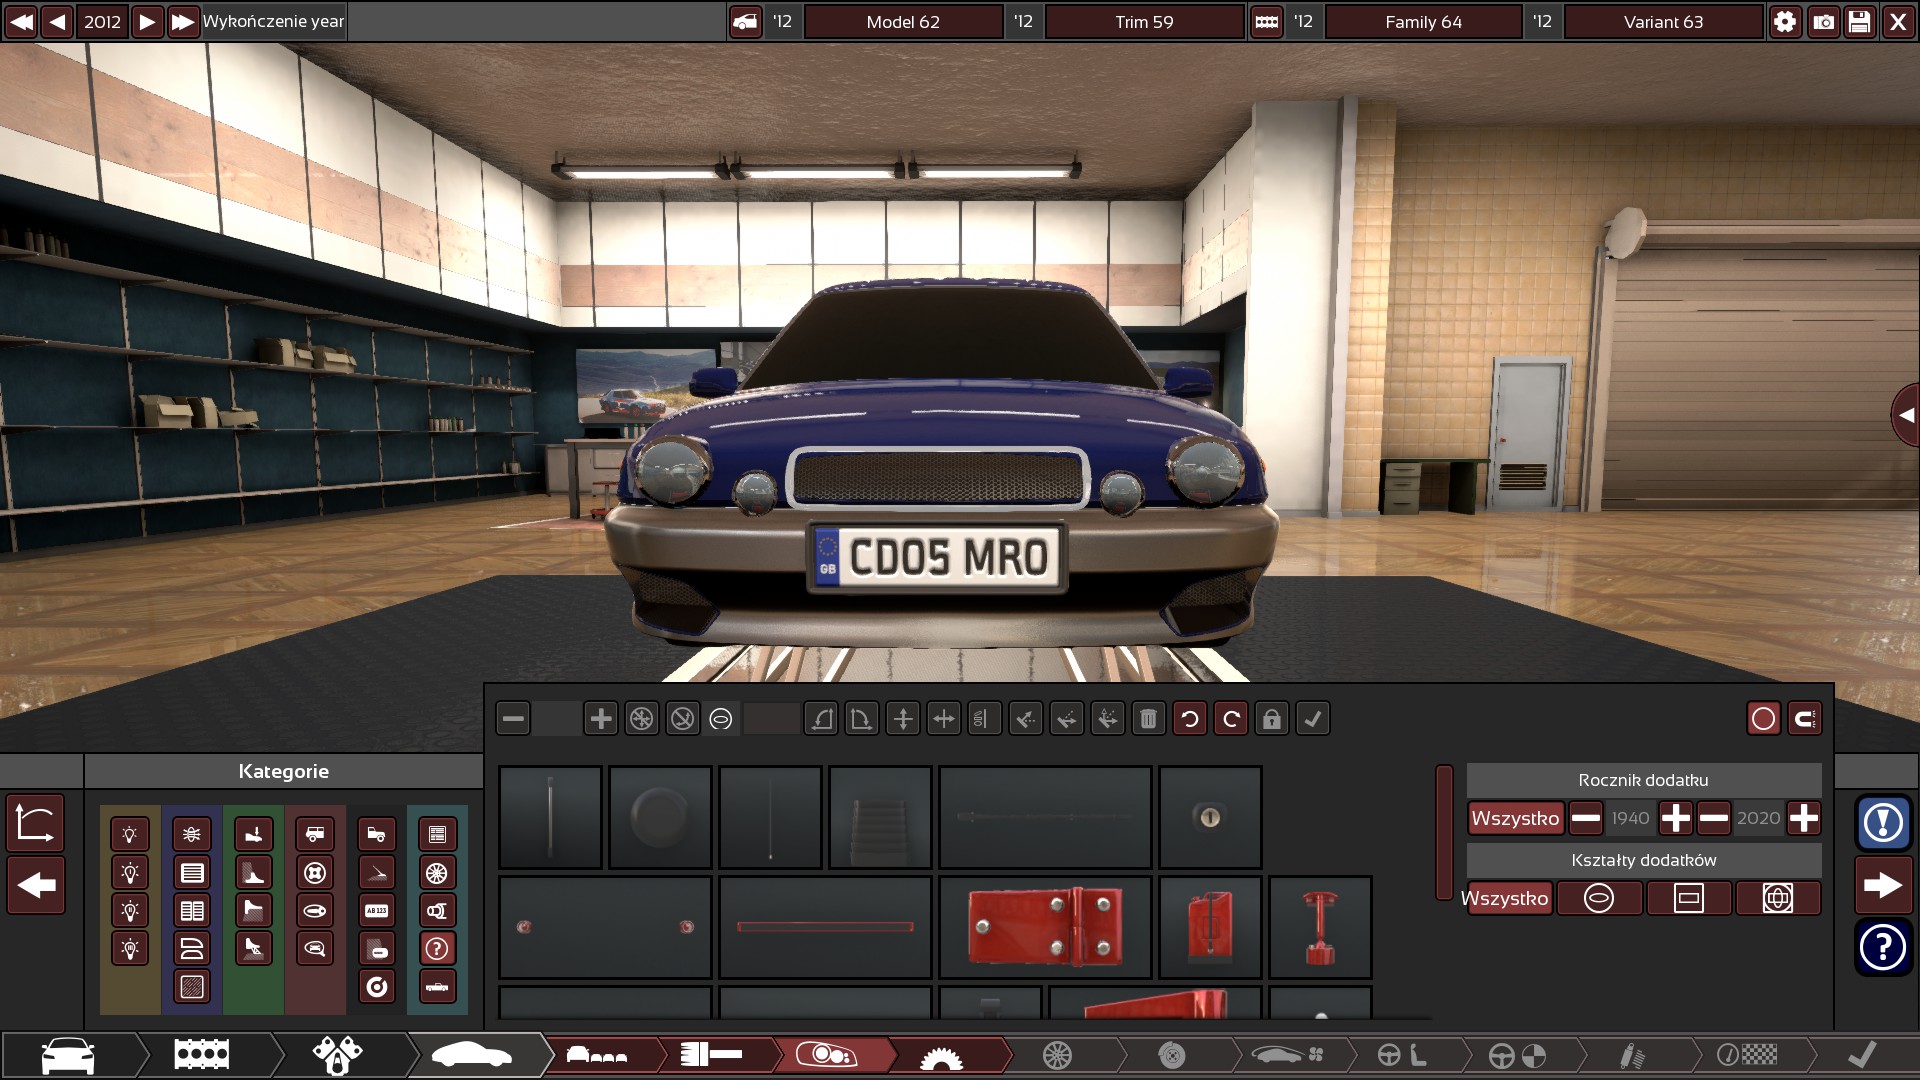
Task: Select the spider-like indicator category icon
Action: click(x=192, y=834)
